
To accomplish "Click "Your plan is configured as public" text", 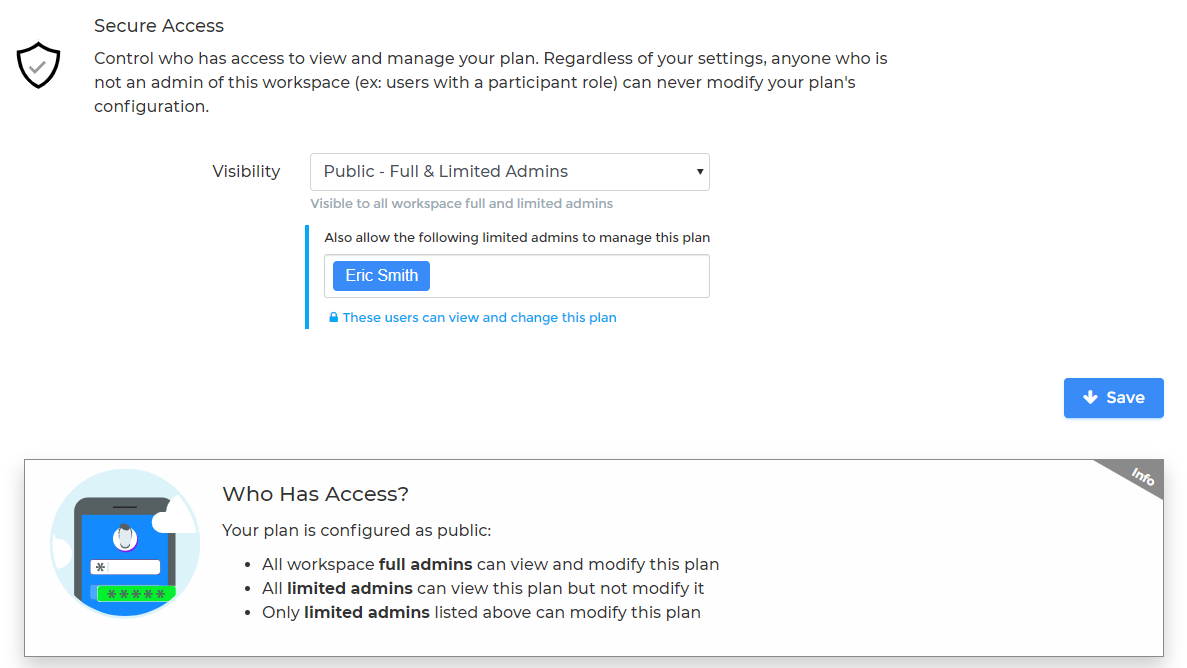I will (357, 530).
